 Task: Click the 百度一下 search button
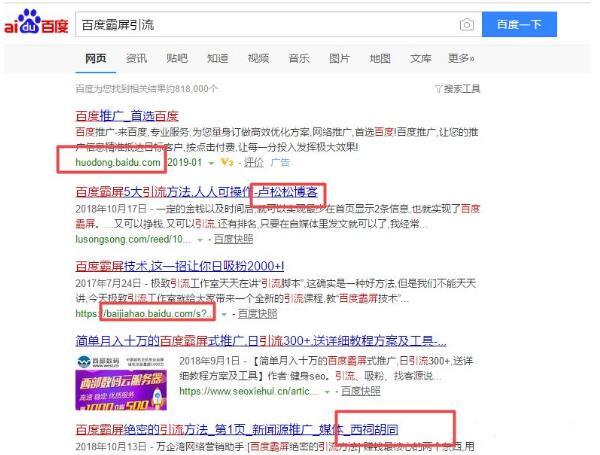519,24
